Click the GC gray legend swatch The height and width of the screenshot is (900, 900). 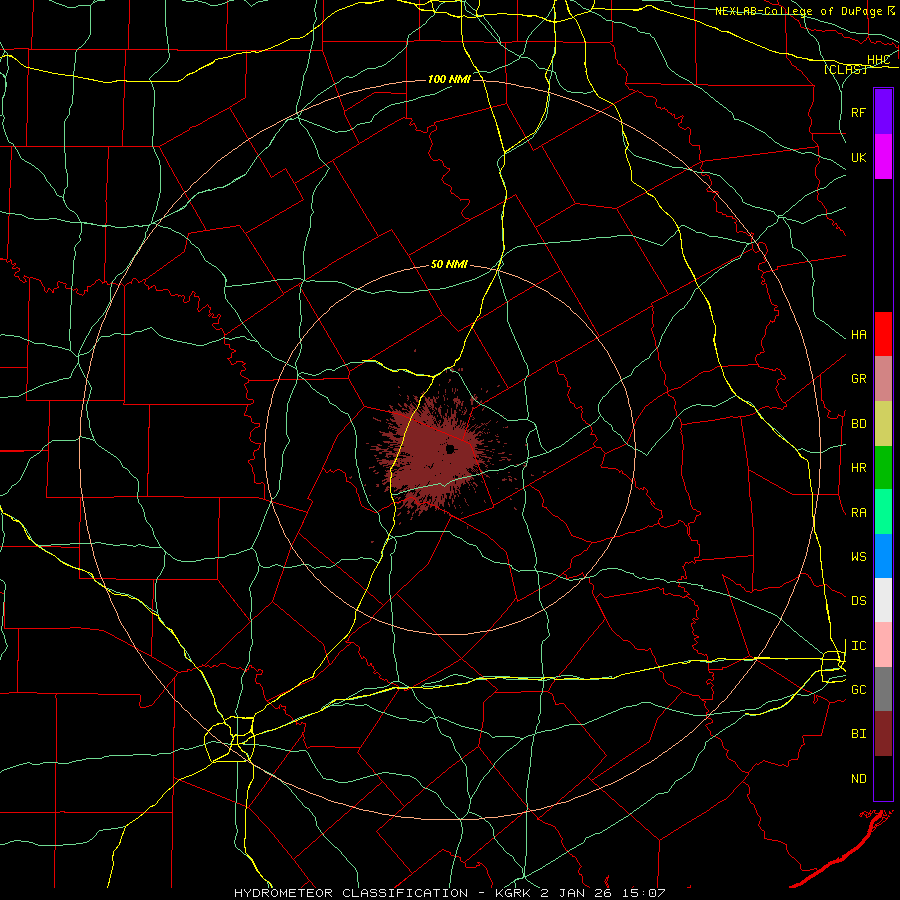883,689
